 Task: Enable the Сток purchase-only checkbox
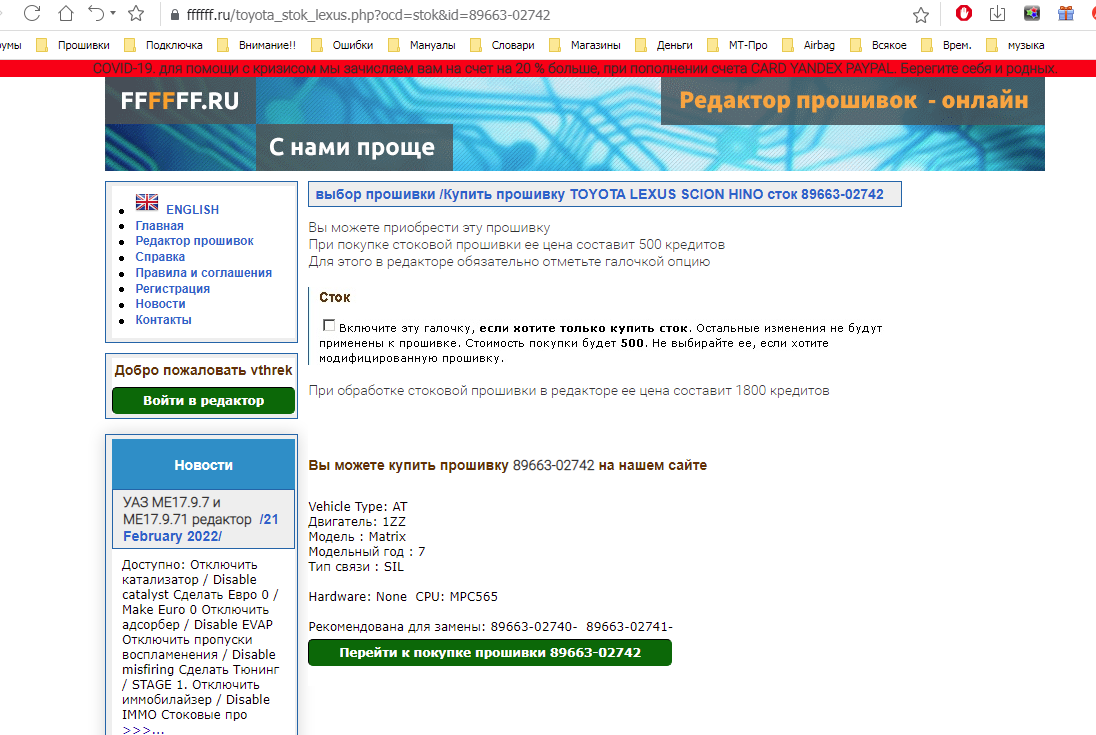tap(329, 326)
